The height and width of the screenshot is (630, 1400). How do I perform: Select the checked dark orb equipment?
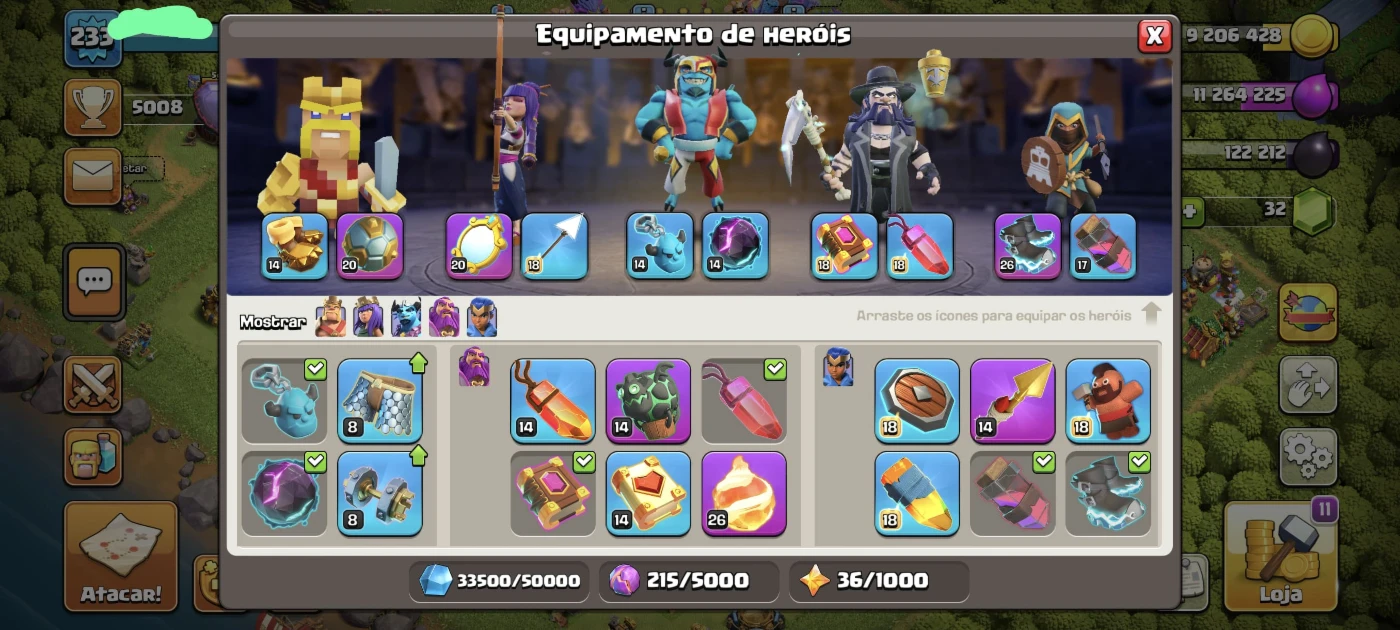[285, 493]
